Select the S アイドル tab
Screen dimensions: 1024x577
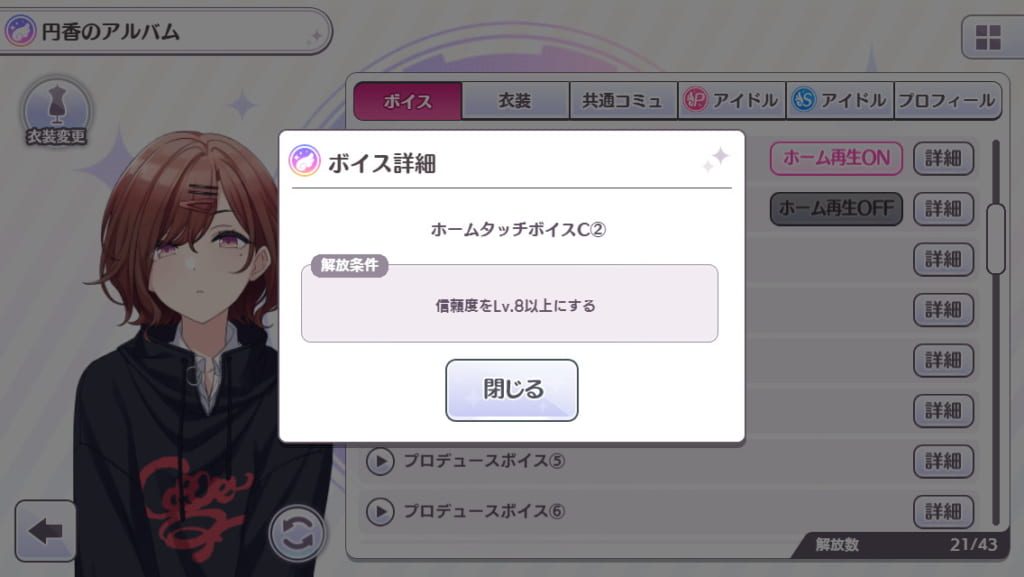(840, 101)
